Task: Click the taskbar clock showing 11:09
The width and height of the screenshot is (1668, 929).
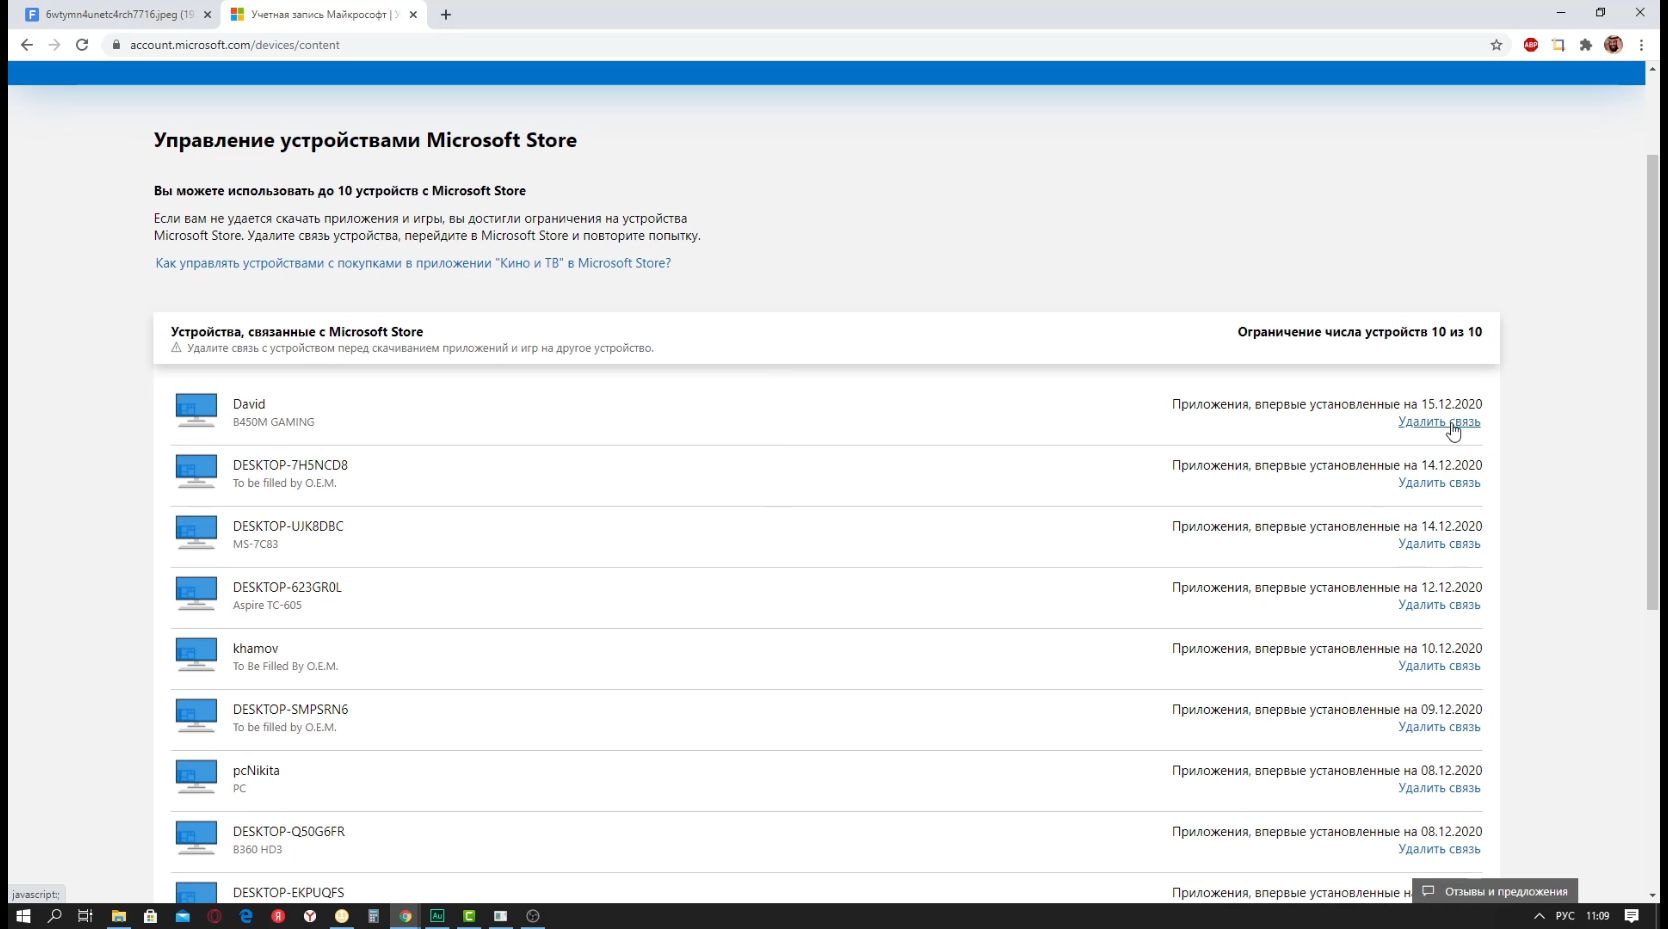Action: [1598, 916]
